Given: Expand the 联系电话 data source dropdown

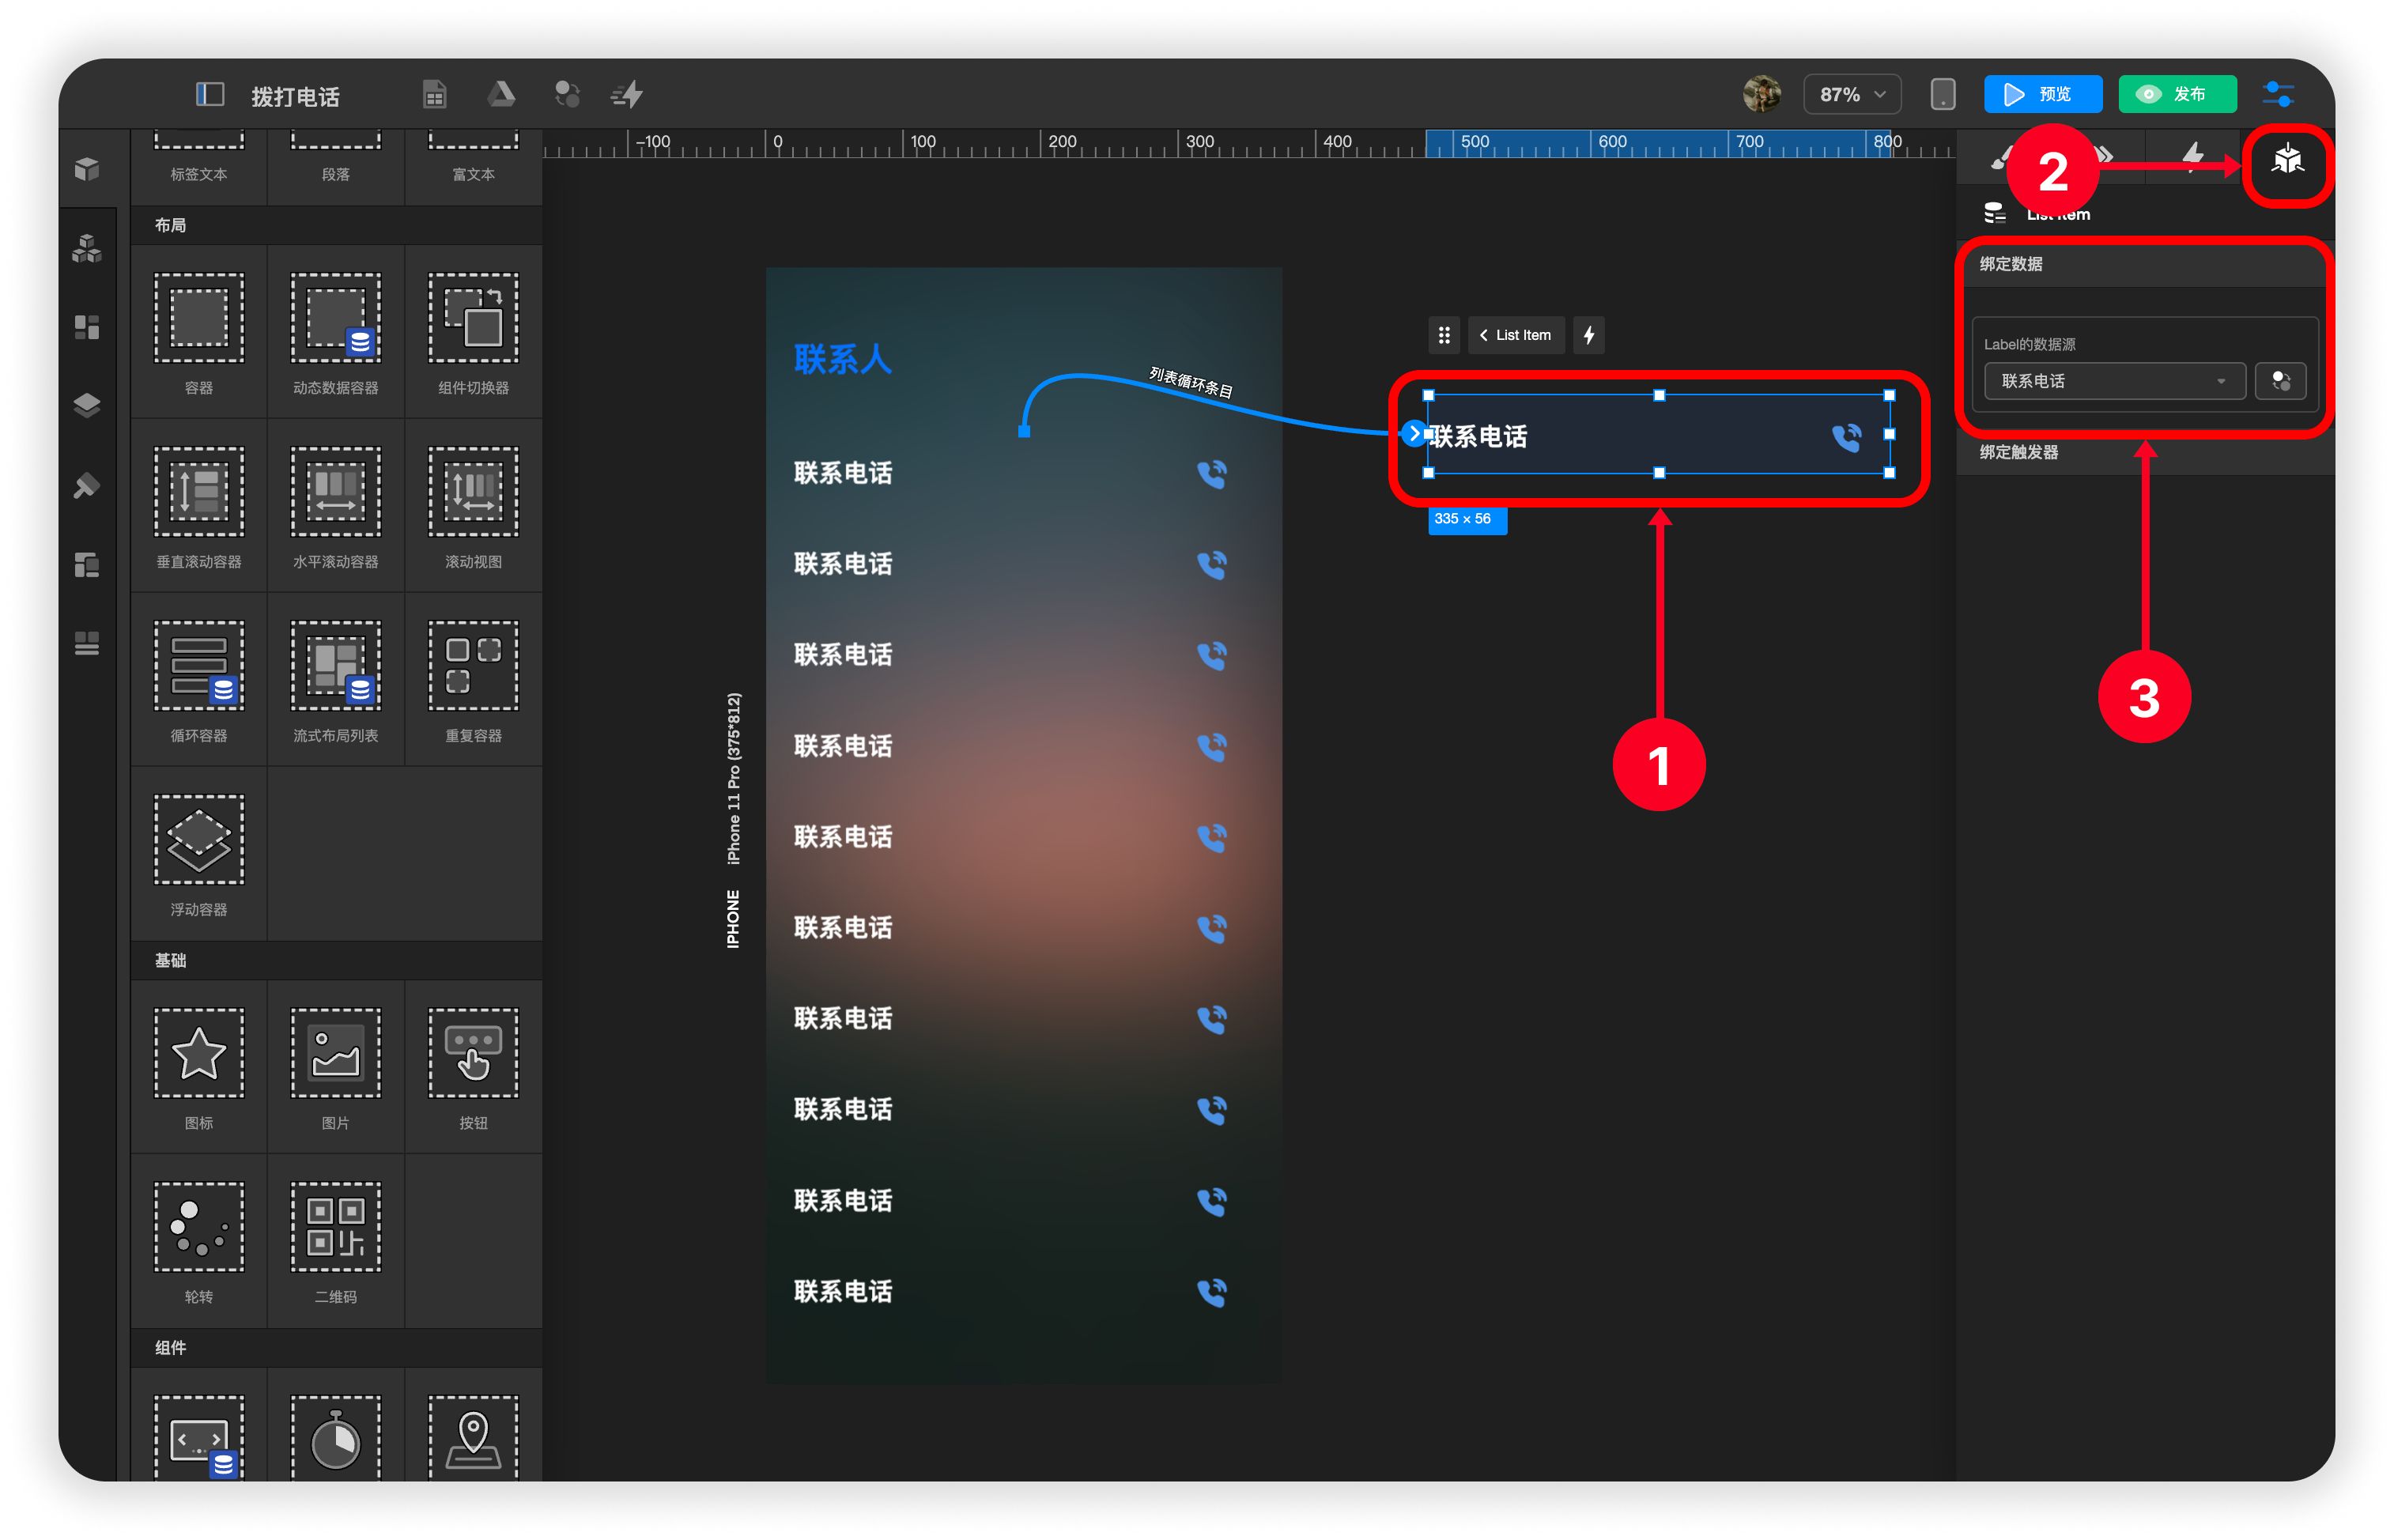Looking at the screenshot, I should tap(2113, 381).
